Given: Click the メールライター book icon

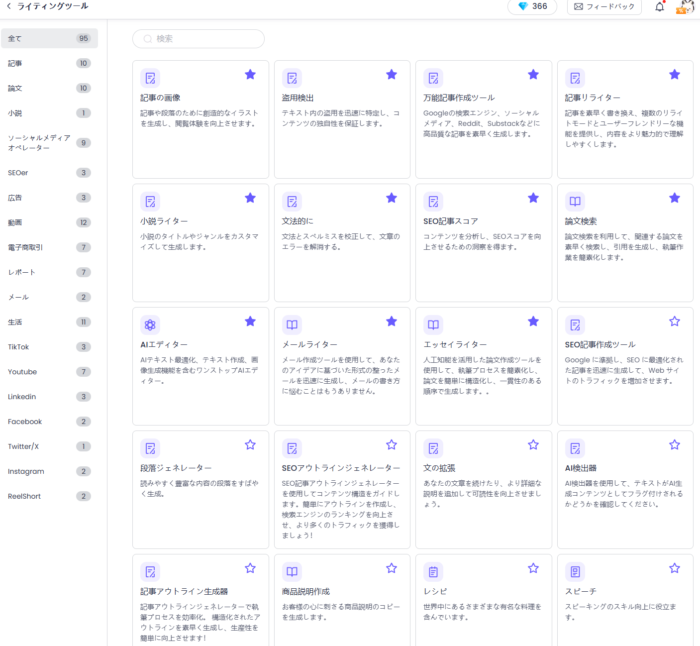Looking at the screenshot, I should [x=292, y=325].
